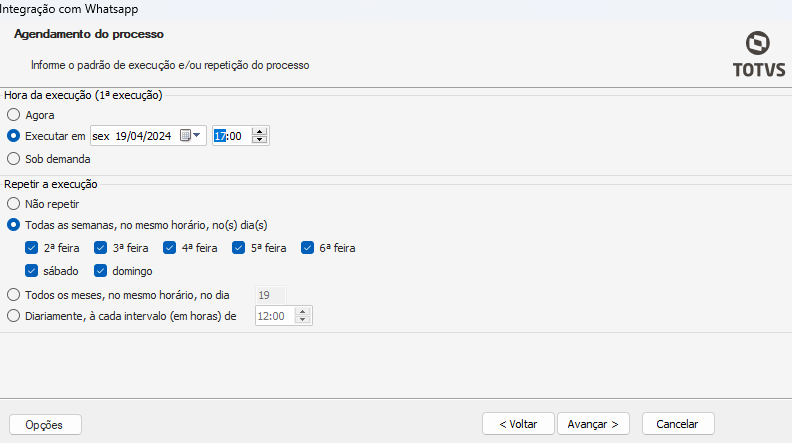Go back with the Voltar button

coord(518,424)
